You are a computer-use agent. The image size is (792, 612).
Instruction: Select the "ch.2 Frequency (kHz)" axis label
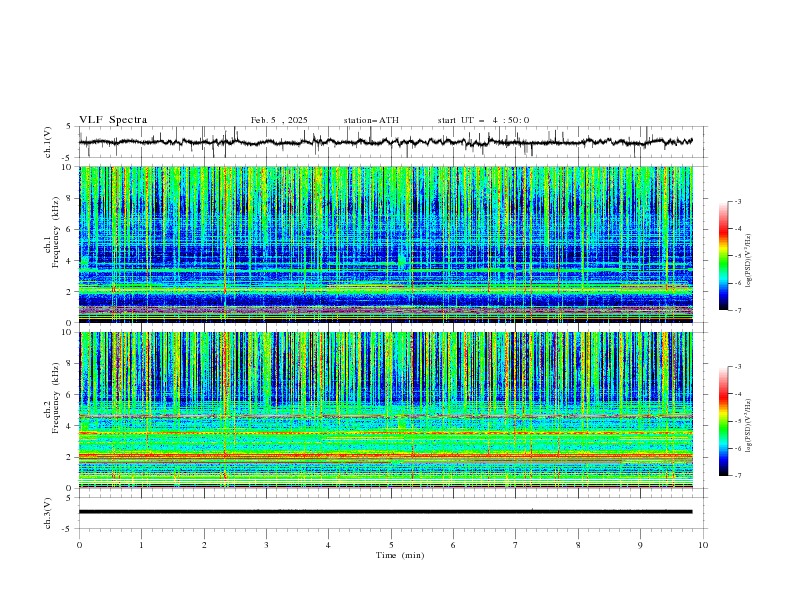pos(52,398)
